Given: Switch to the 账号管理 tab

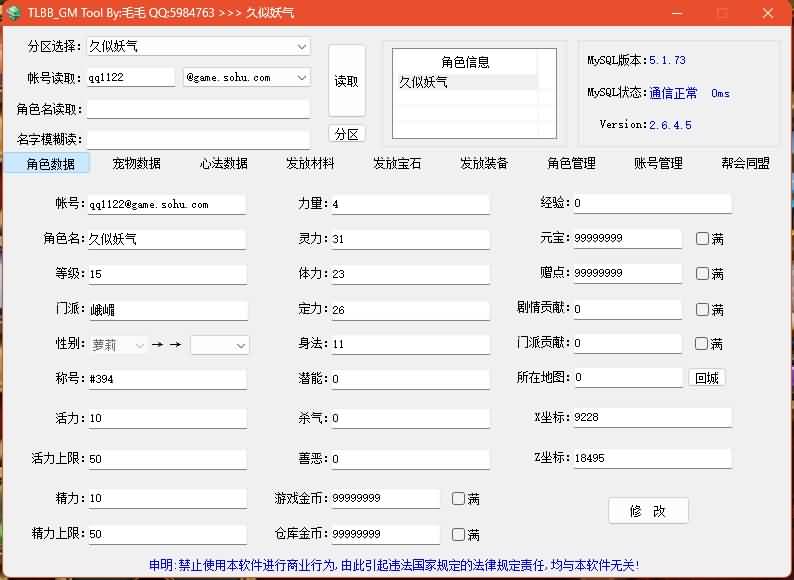Looking at the screenshot, I should pos(658,164).
